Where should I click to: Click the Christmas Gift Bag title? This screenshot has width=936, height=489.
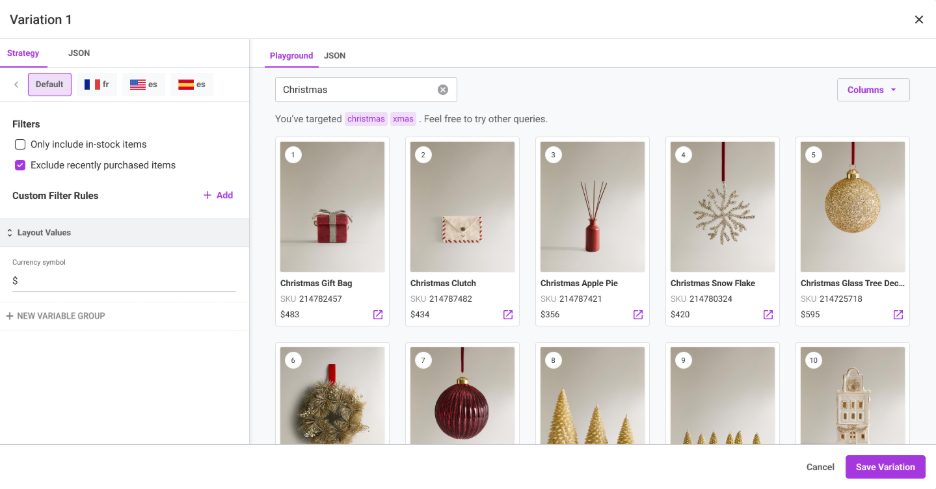(x=316, y=283)
